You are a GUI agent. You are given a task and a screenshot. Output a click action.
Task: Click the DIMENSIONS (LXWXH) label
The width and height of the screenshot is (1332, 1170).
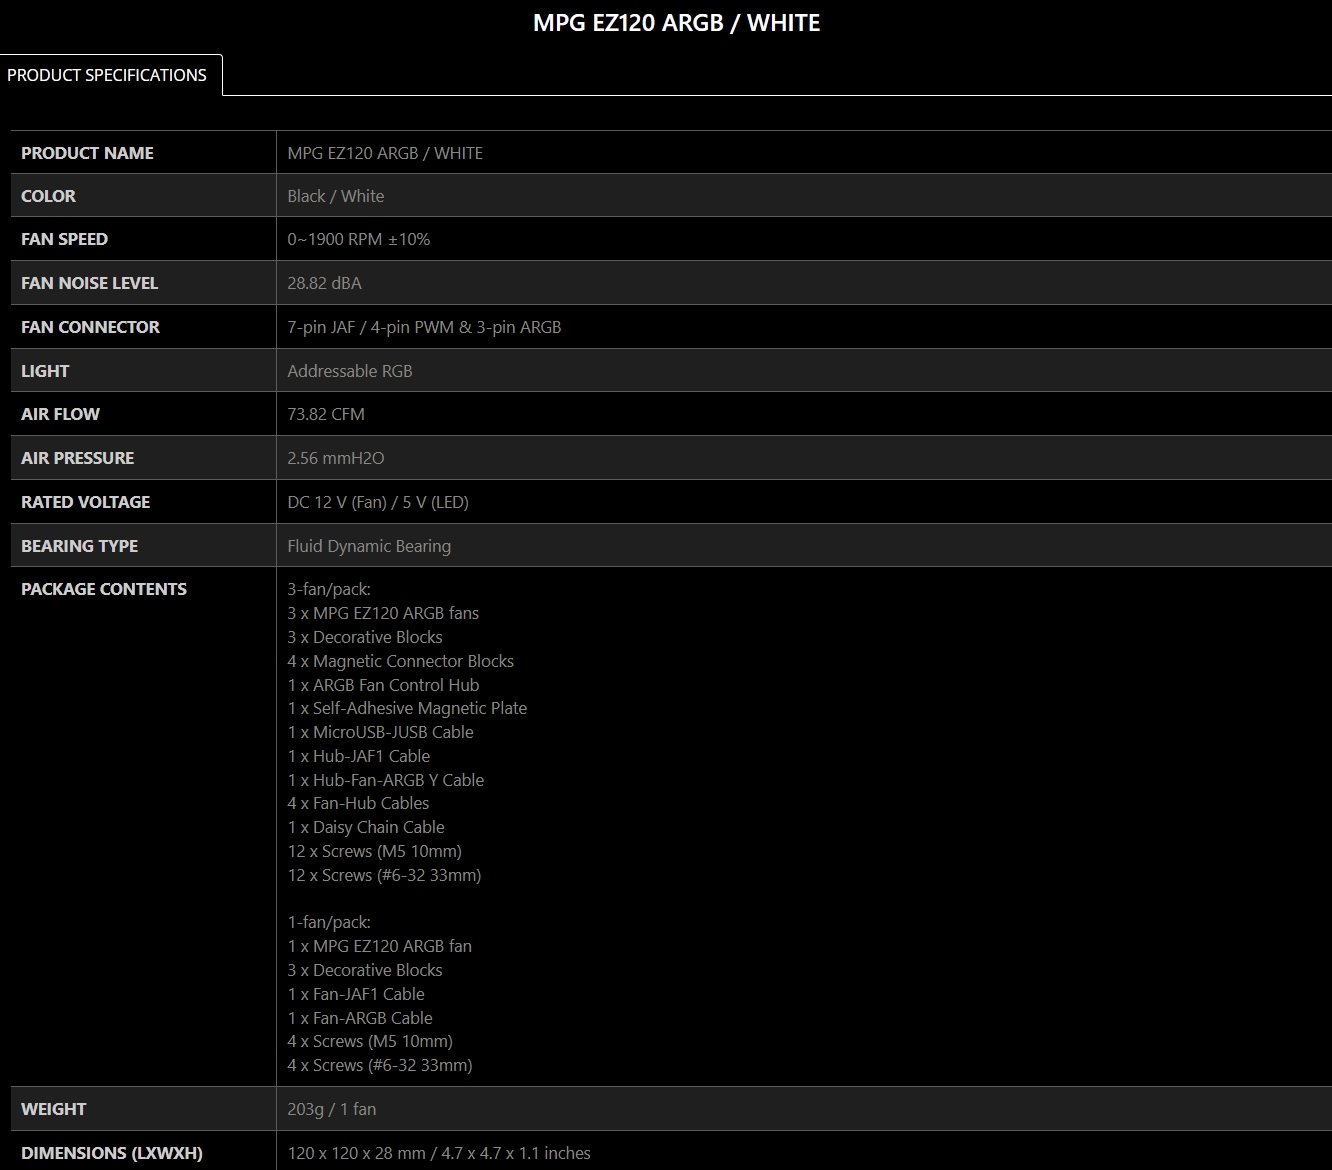112,1153
